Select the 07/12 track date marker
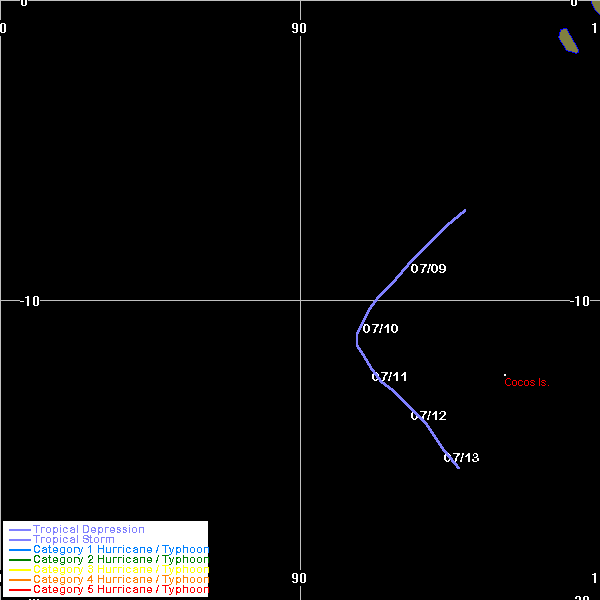This screenshot has width=600, height=600. [x=428, y=416]
